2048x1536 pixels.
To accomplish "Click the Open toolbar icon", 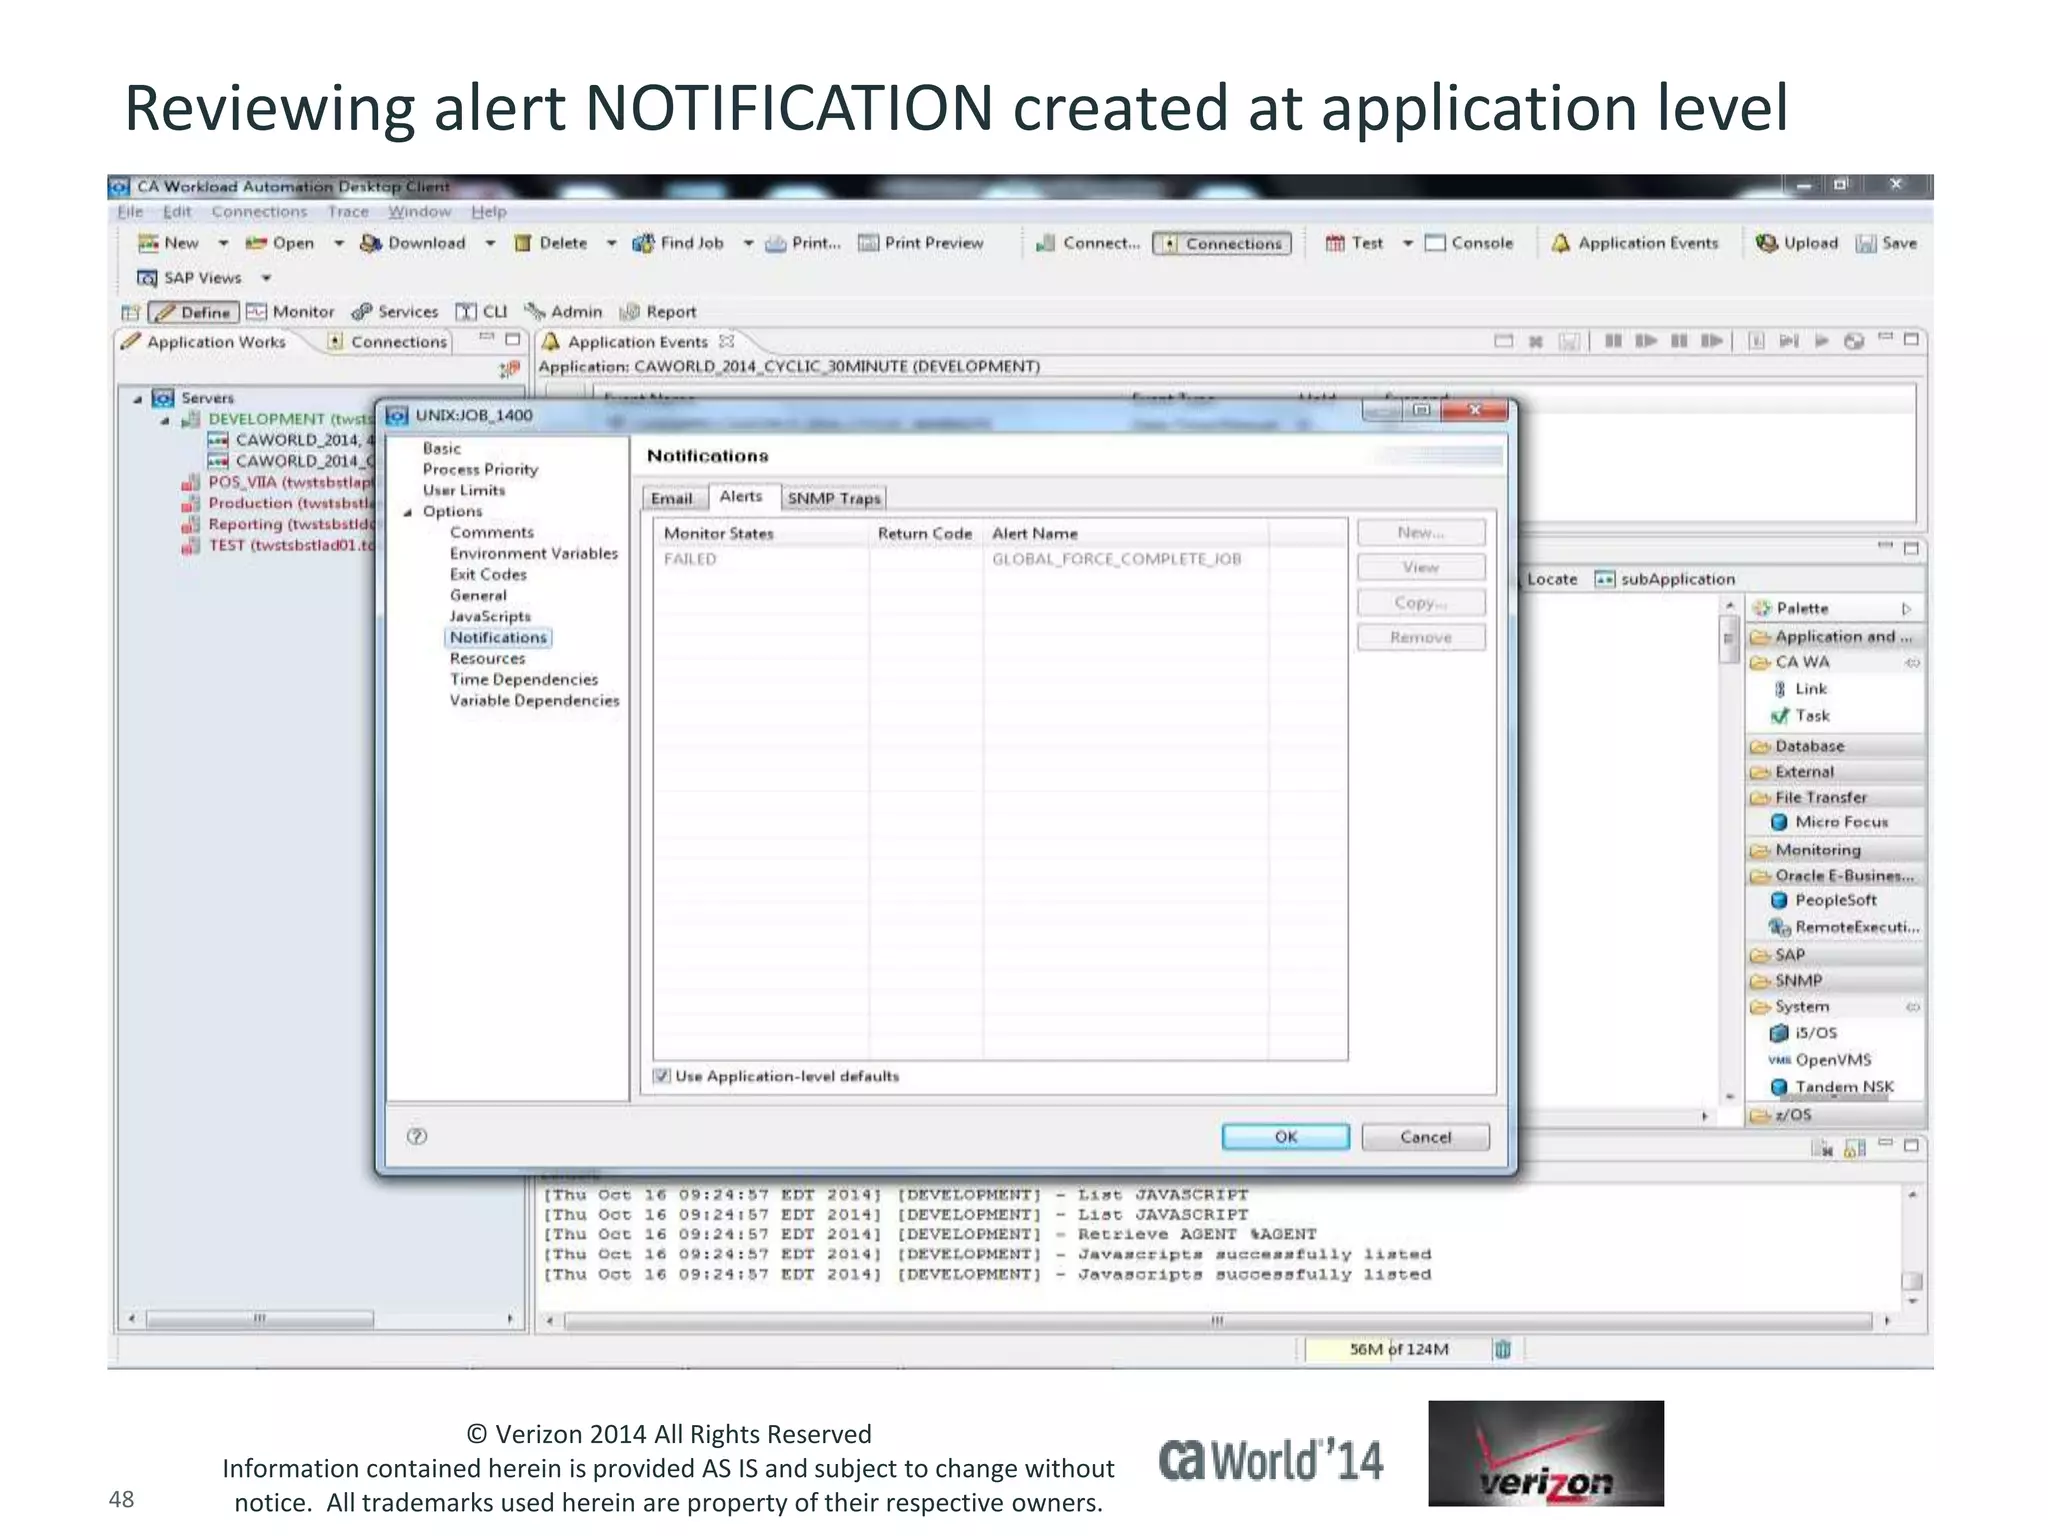I will click(256, 243).
